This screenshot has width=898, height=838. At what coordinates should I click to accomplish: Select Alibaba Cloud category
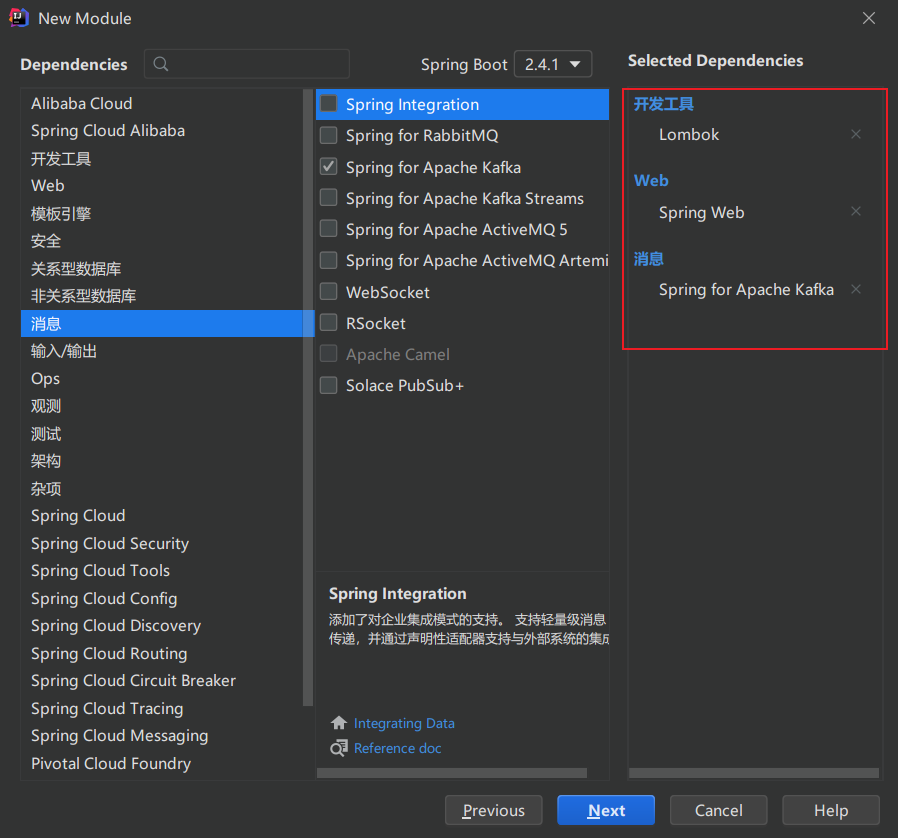(162, 104)
